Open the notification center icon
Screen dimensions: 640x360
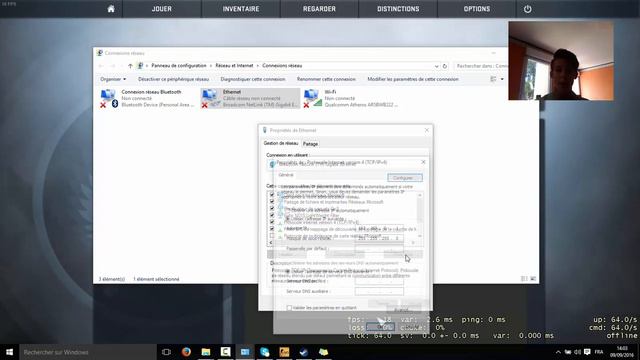(x=587, y=352)
